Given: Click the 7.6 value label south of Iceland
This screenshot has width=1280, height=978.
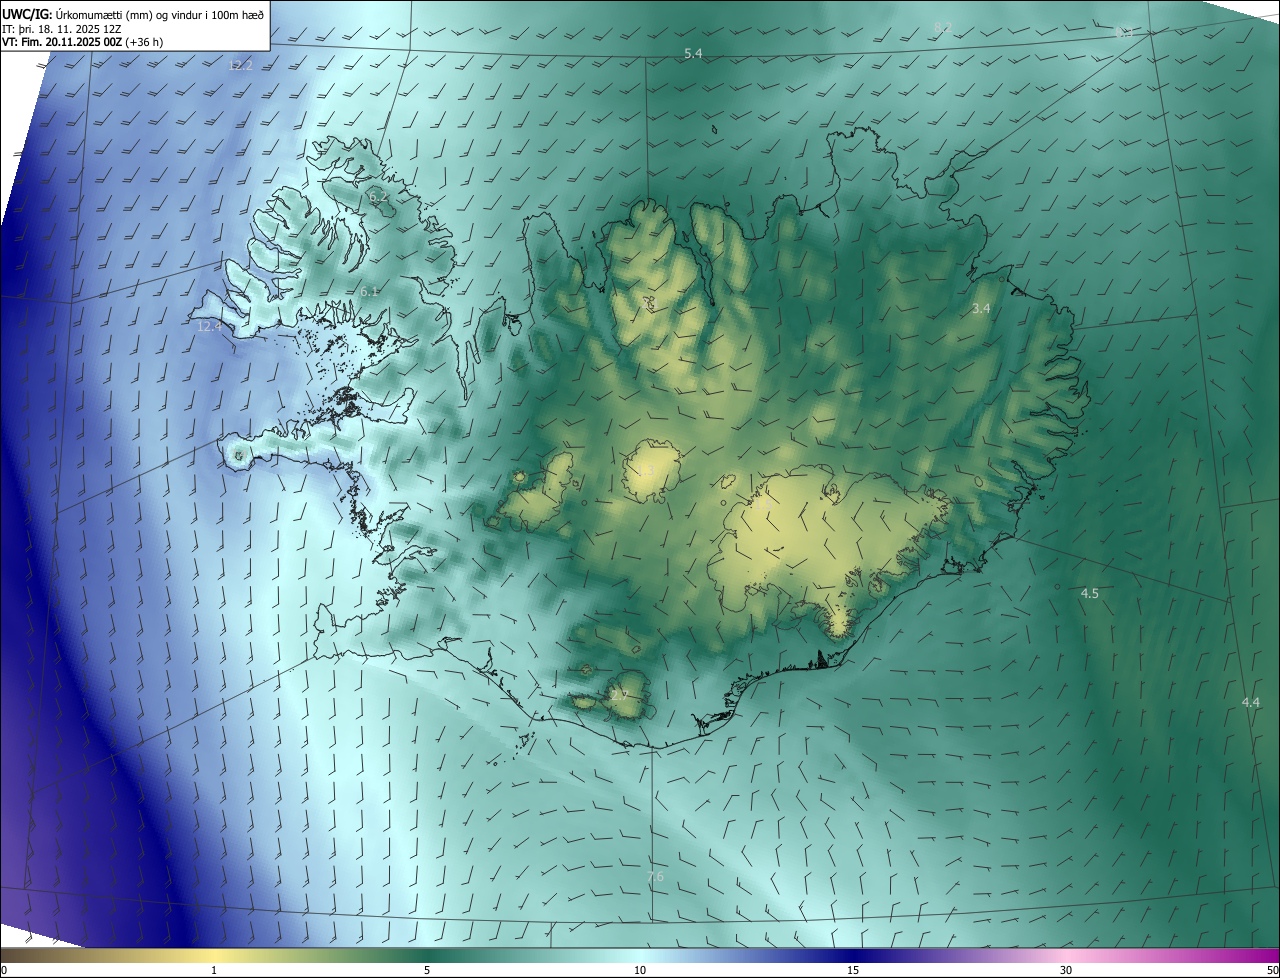Looking at the screenshot, I should pyautogui.click(x=655, y=876).
